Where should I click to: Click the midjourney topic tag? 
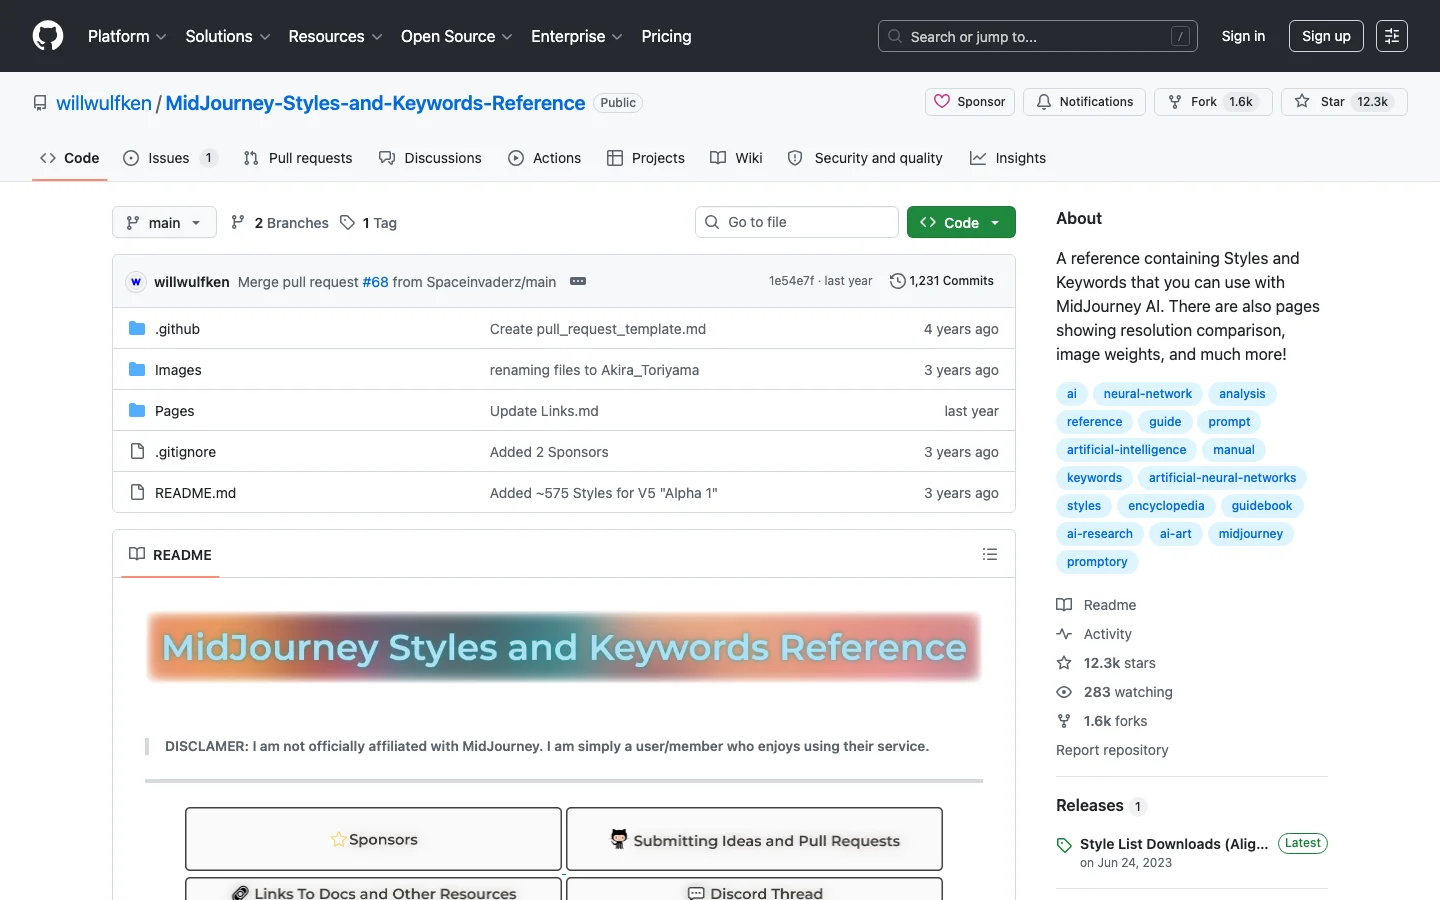pyautogui.click(x=1250, y=534)
